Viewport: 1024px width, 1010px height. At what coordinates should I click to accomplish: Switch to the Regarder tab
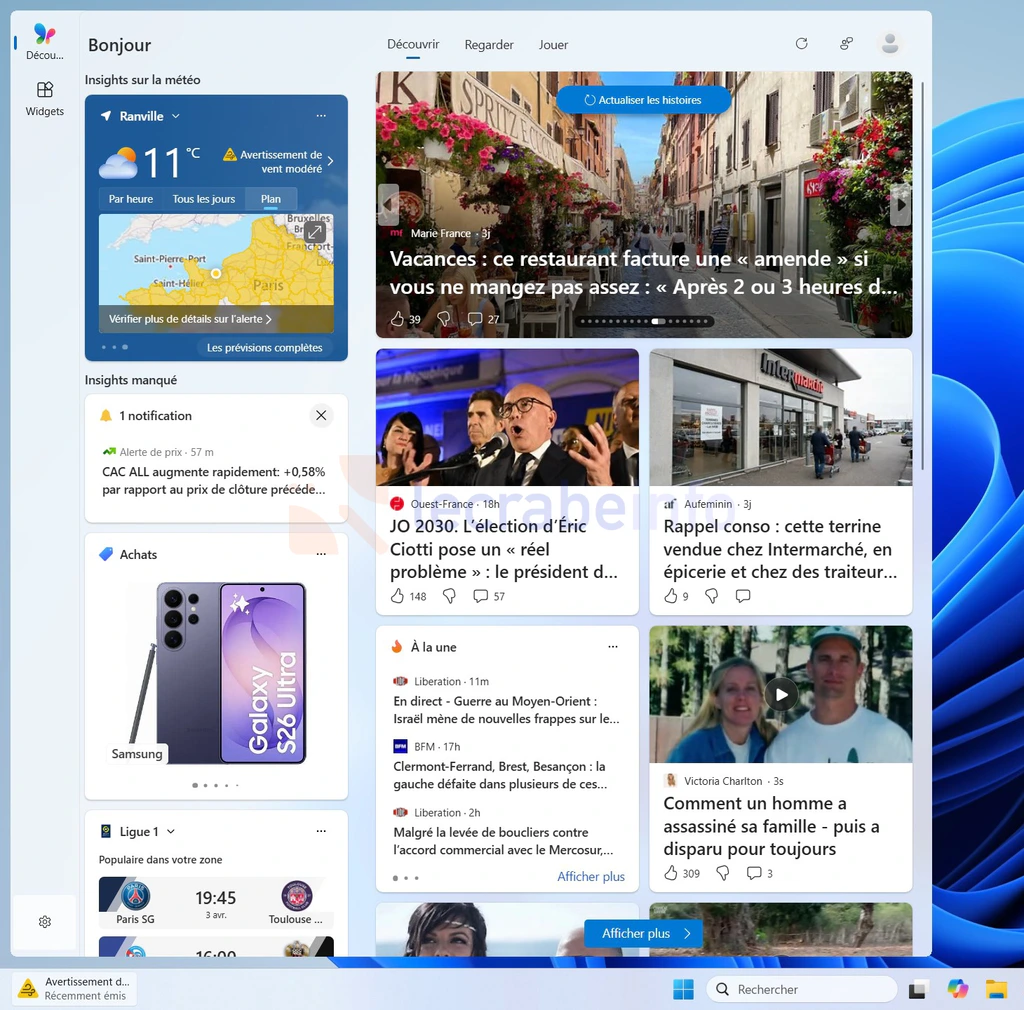pyautogui.click(x=489, y=45)
